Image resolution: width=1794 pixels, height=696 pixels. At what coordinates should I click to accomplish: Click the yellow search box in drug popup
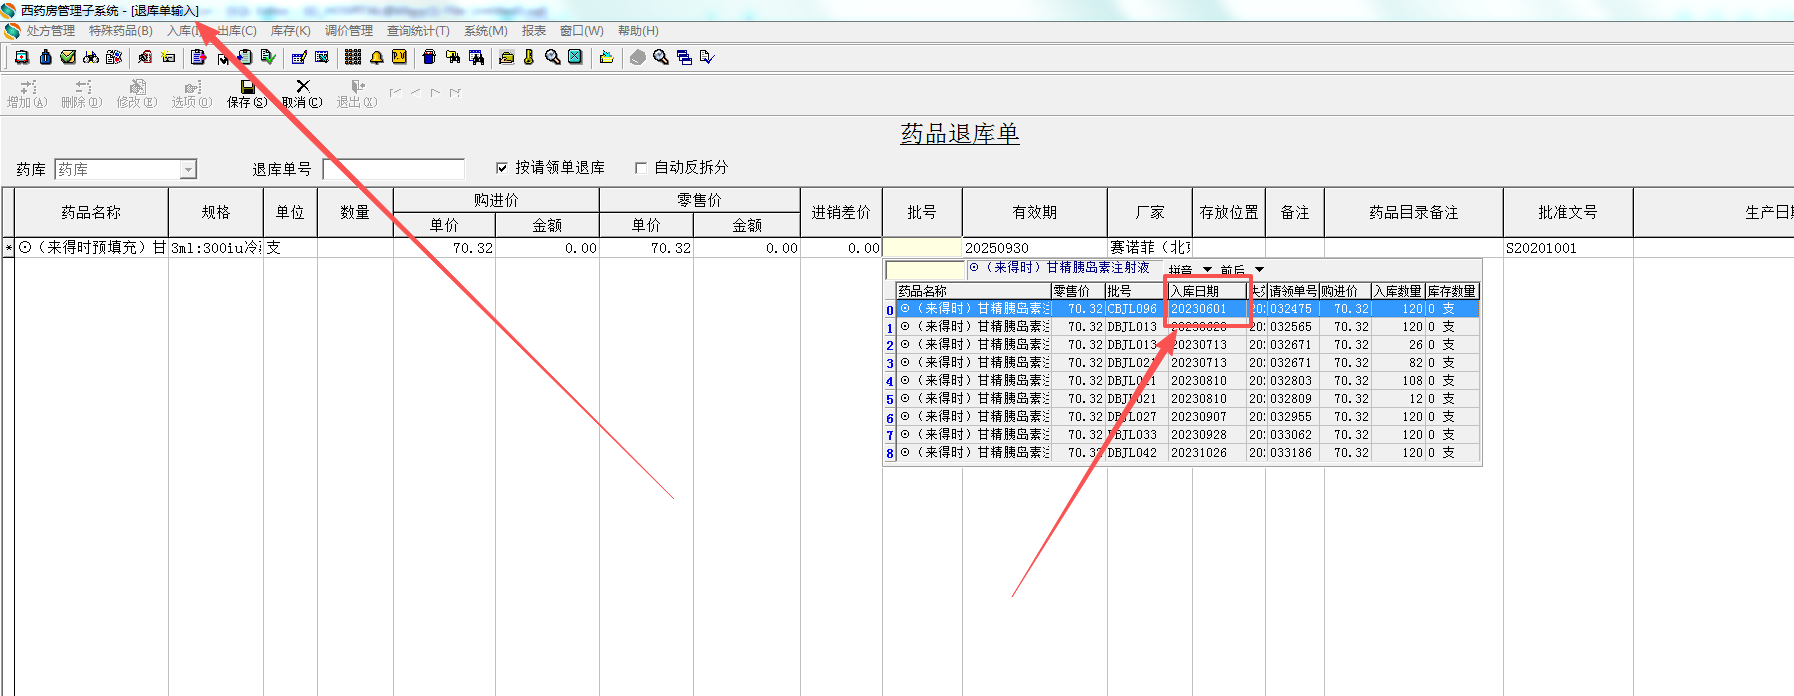[x=925, y=270]
